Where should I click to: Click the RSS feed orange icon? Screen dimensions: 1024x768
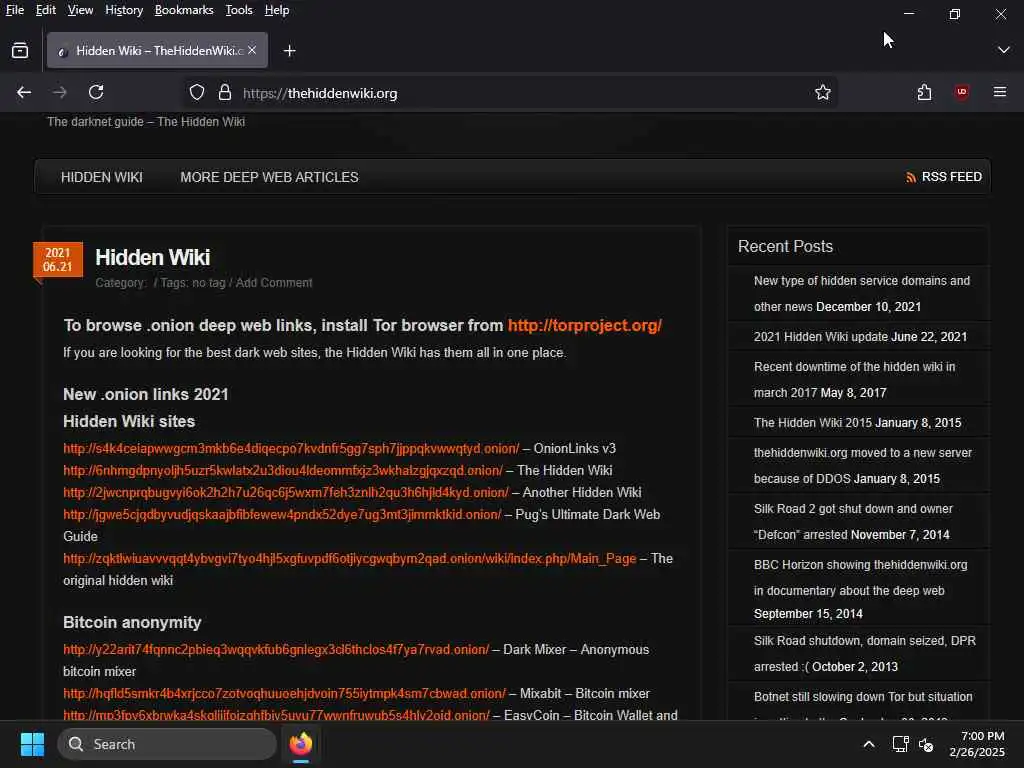(x=910, y=178)
